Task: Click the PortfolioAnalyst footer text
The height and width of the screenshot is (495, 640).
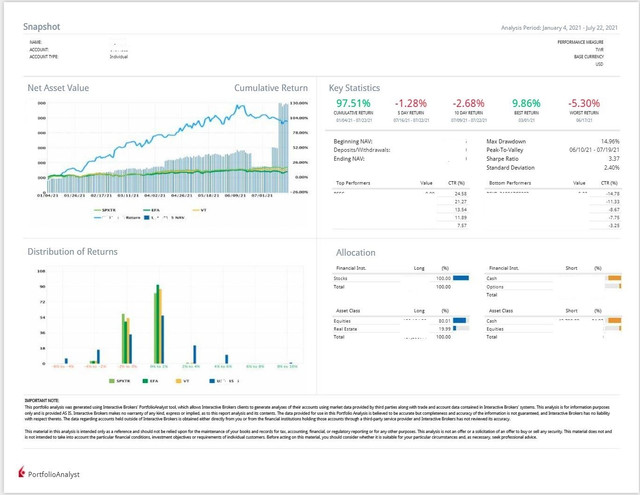Action: 53,474
